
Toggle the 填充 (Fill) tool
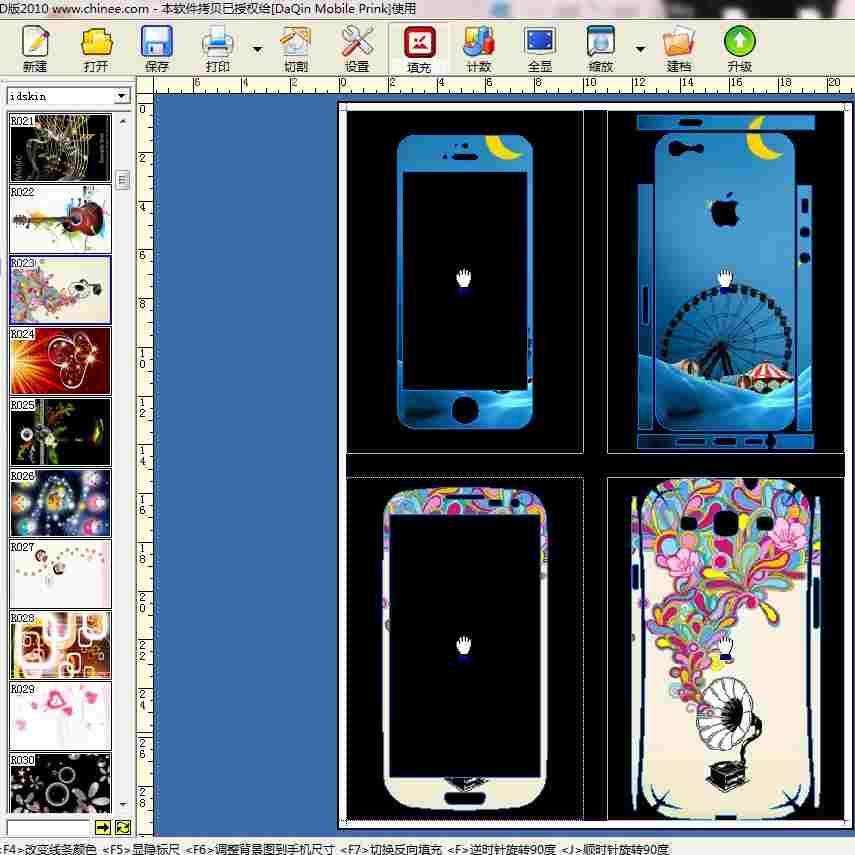[x=419, y=49]
